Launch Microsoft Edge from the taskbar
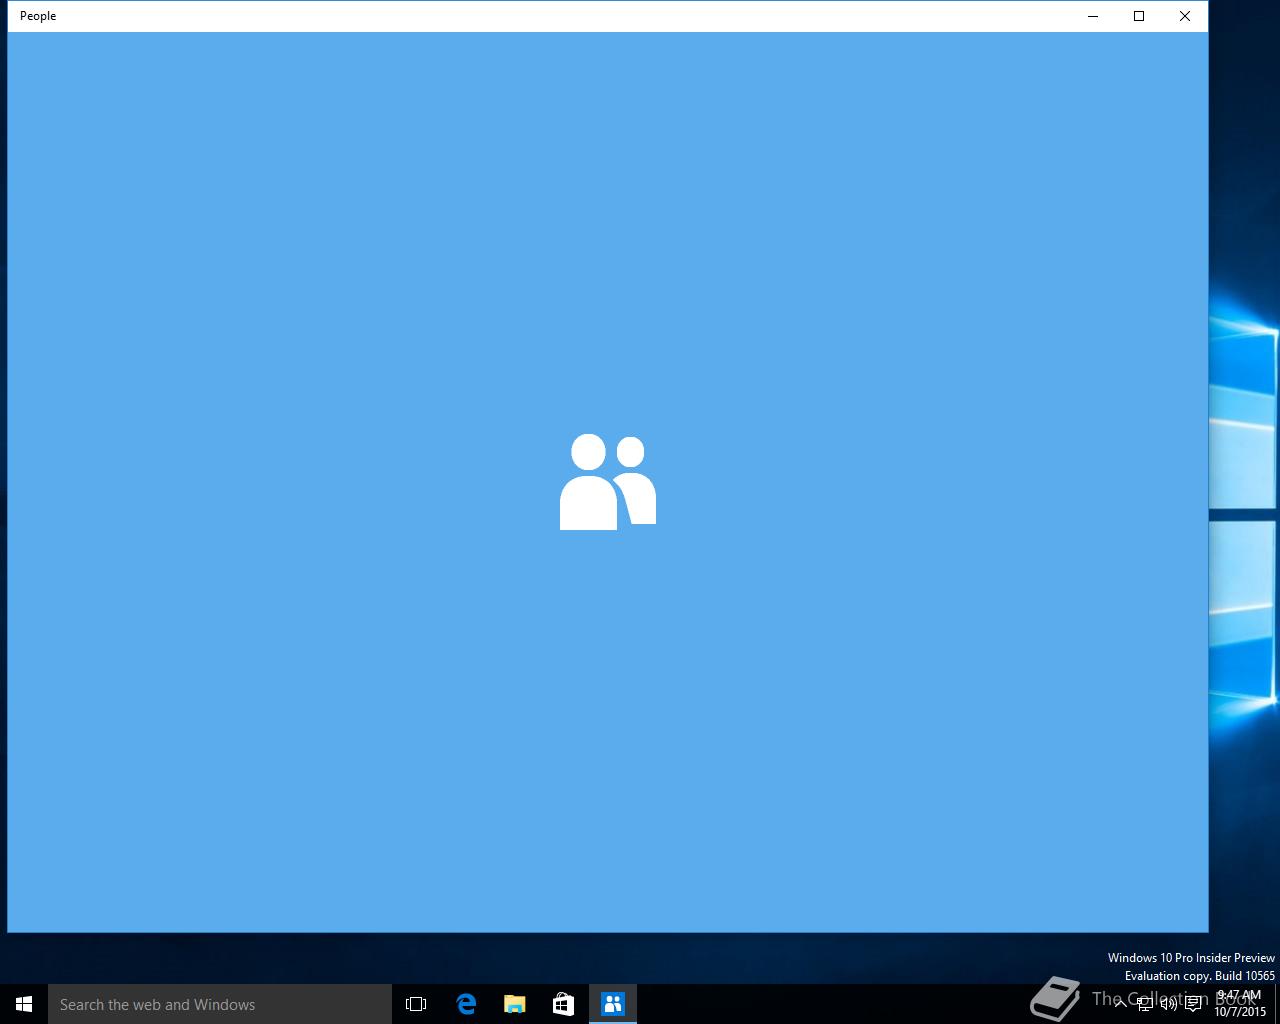Image resolution: width=1280 pixels, height=1024 pixels. [466, 1004]
